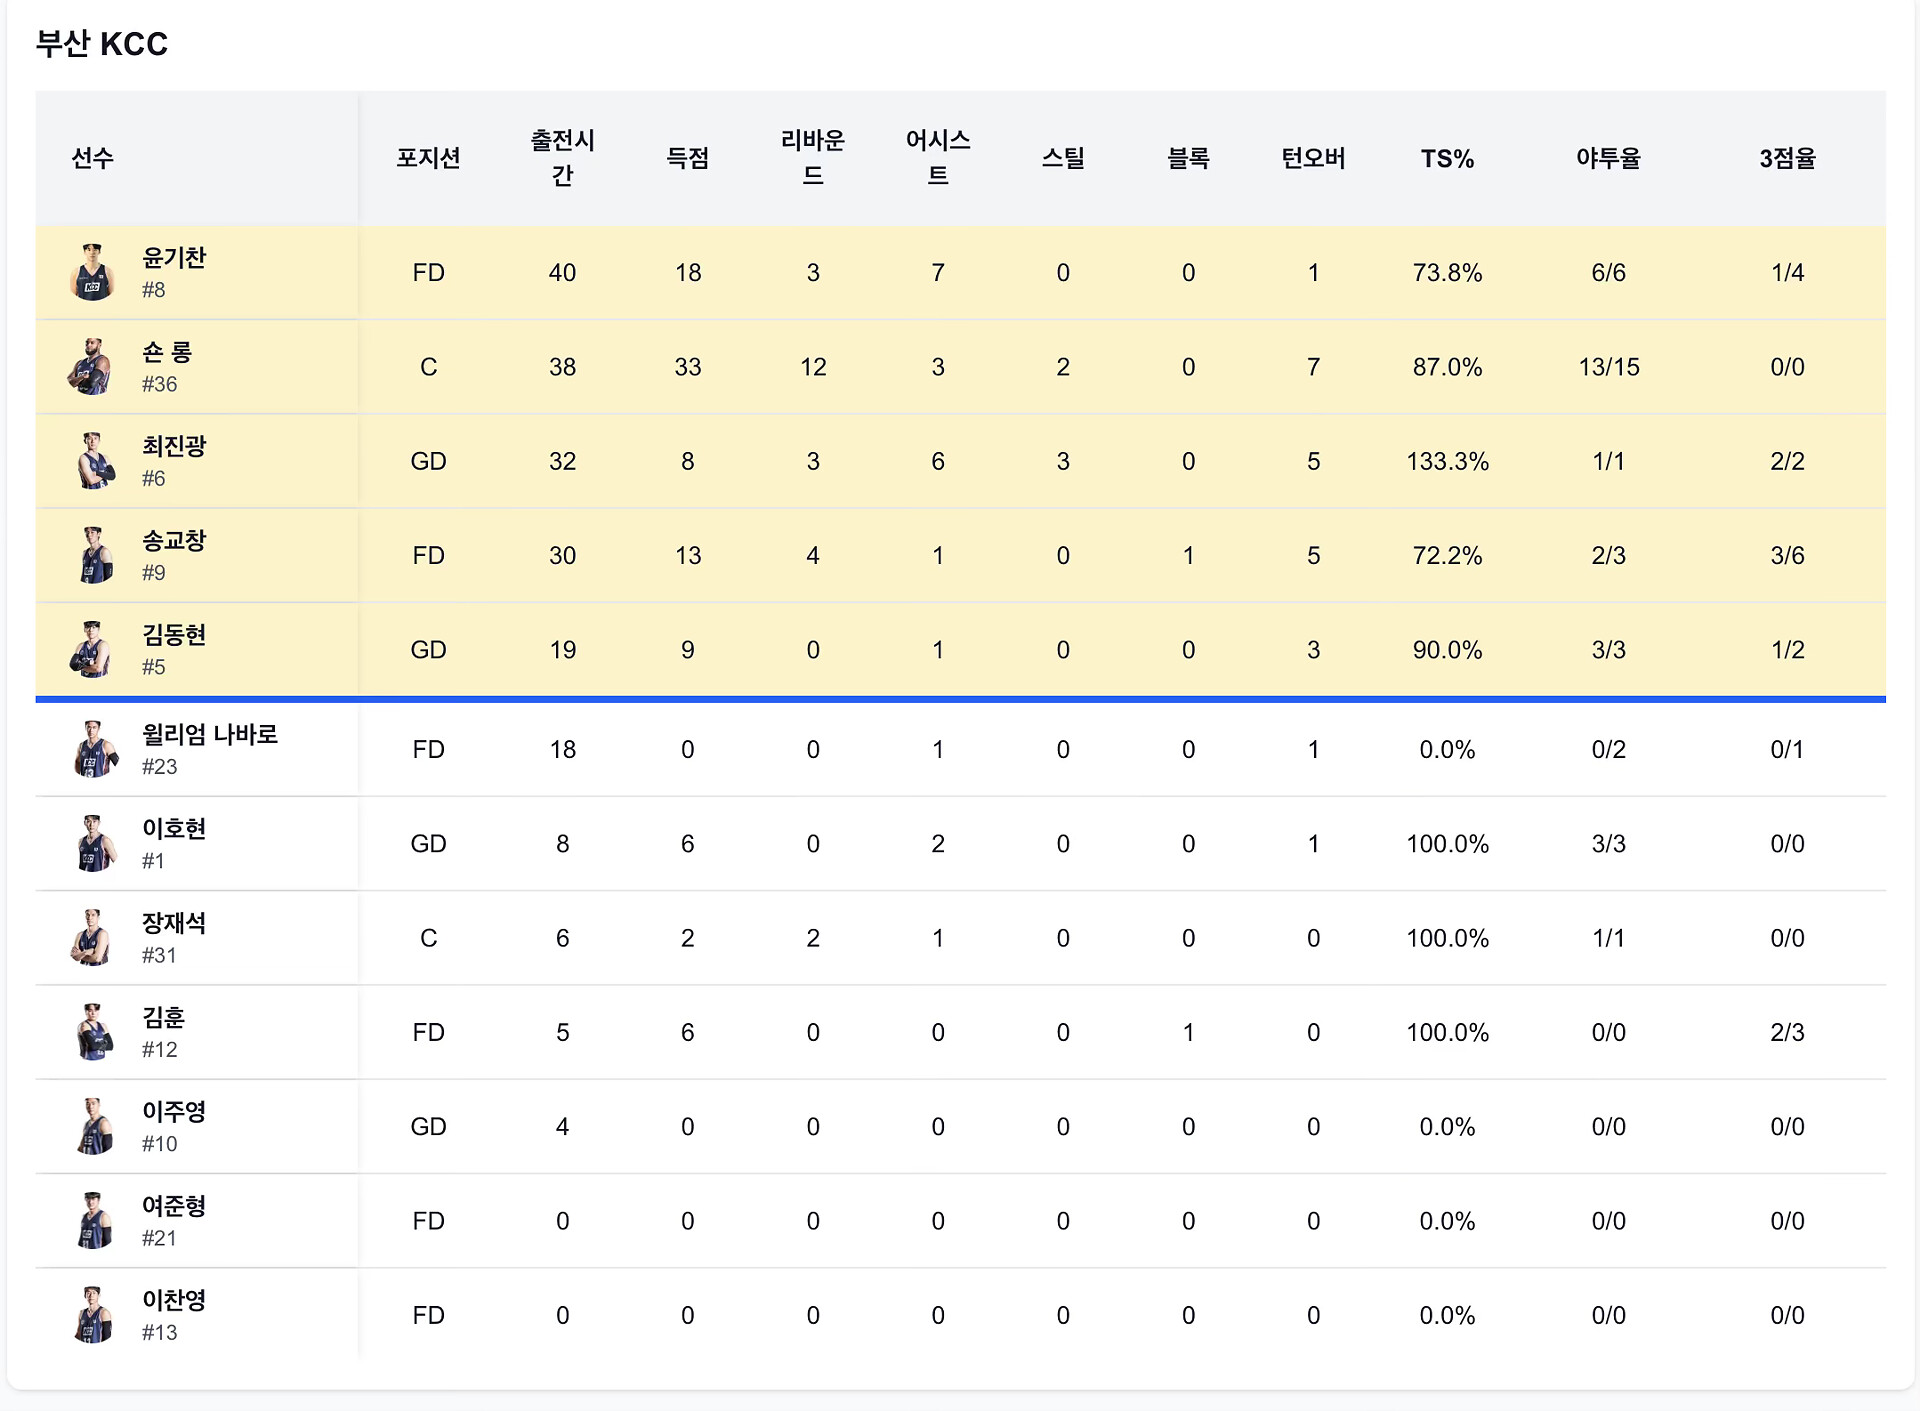Click 송교창's player photo
1920x1411 pixels.
pos(94,555)
